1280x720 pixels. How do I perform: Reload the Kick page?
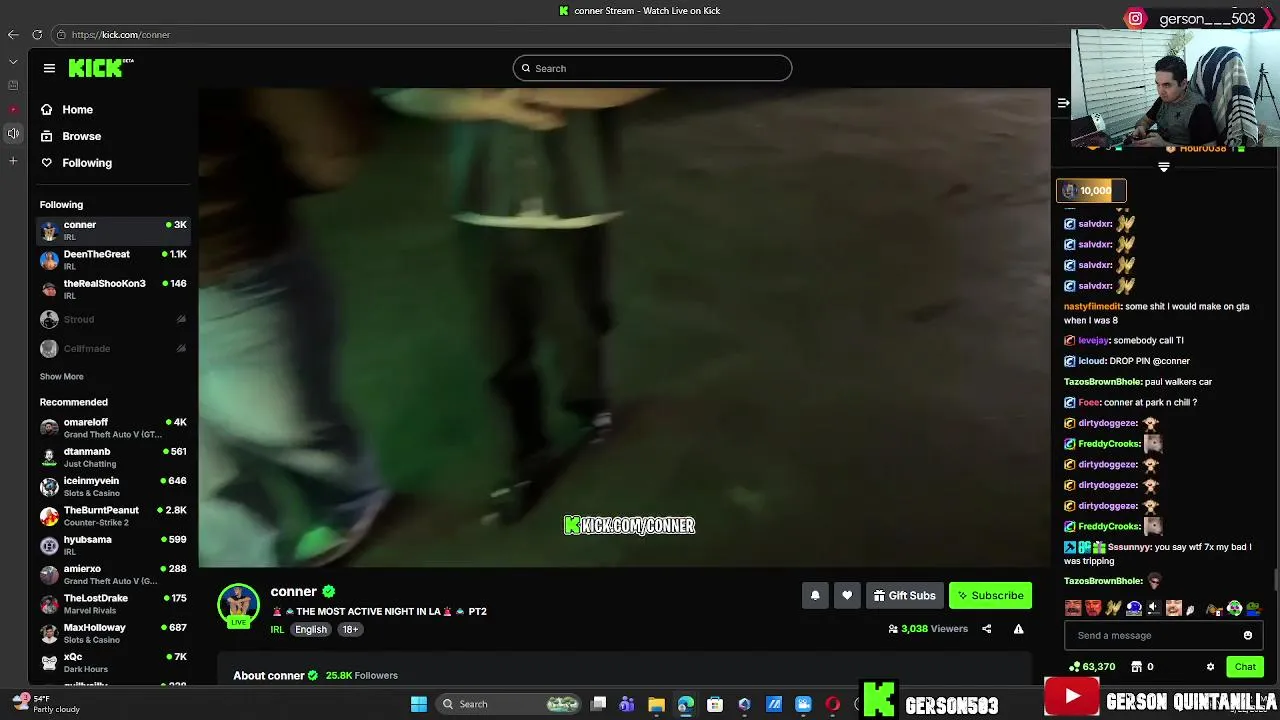pos(37,34)
